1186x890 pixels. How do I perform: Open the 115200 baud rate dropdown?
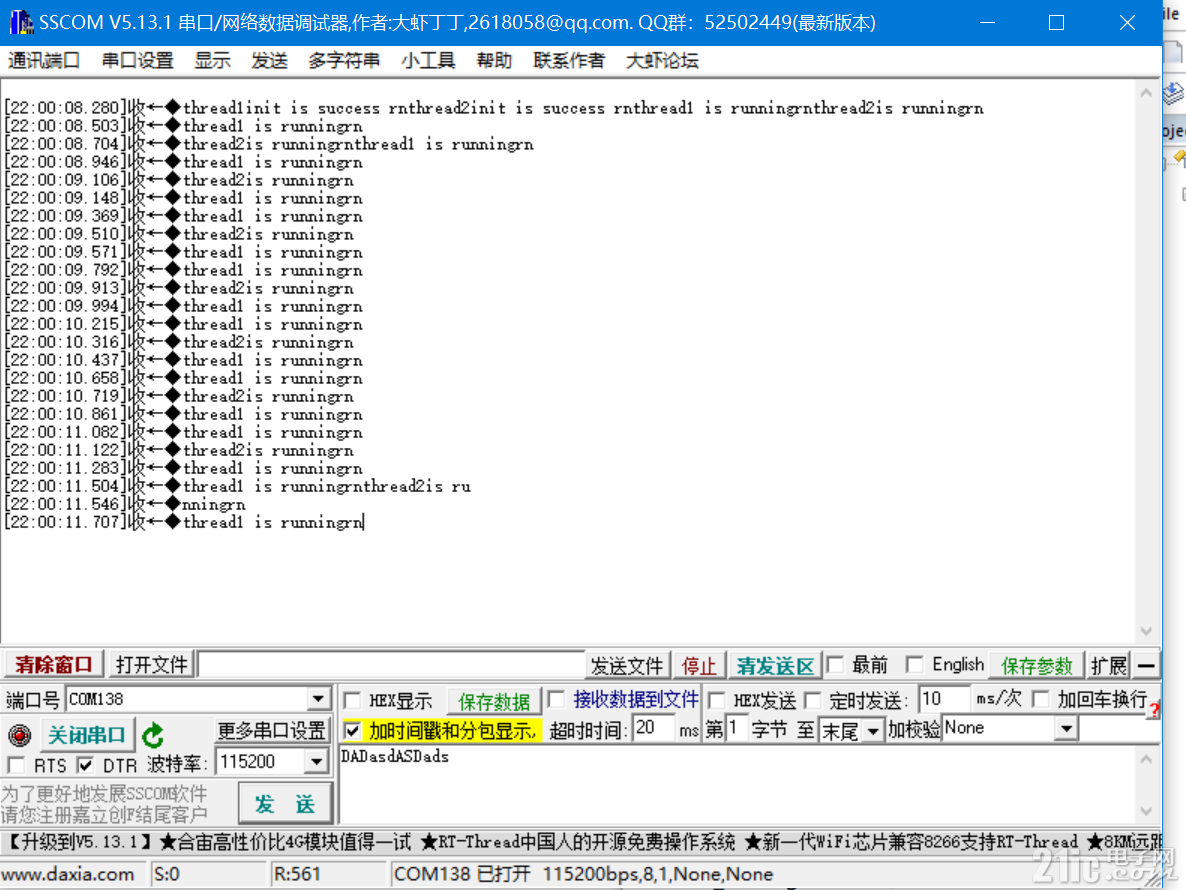317,761
